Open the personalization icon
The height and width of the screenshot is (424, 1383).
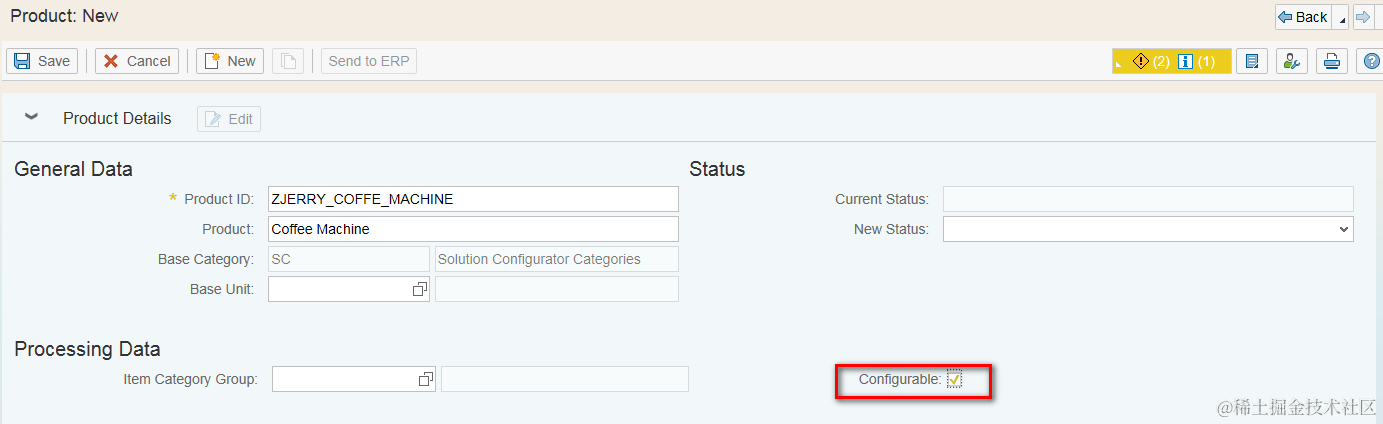click(1292, 61)
